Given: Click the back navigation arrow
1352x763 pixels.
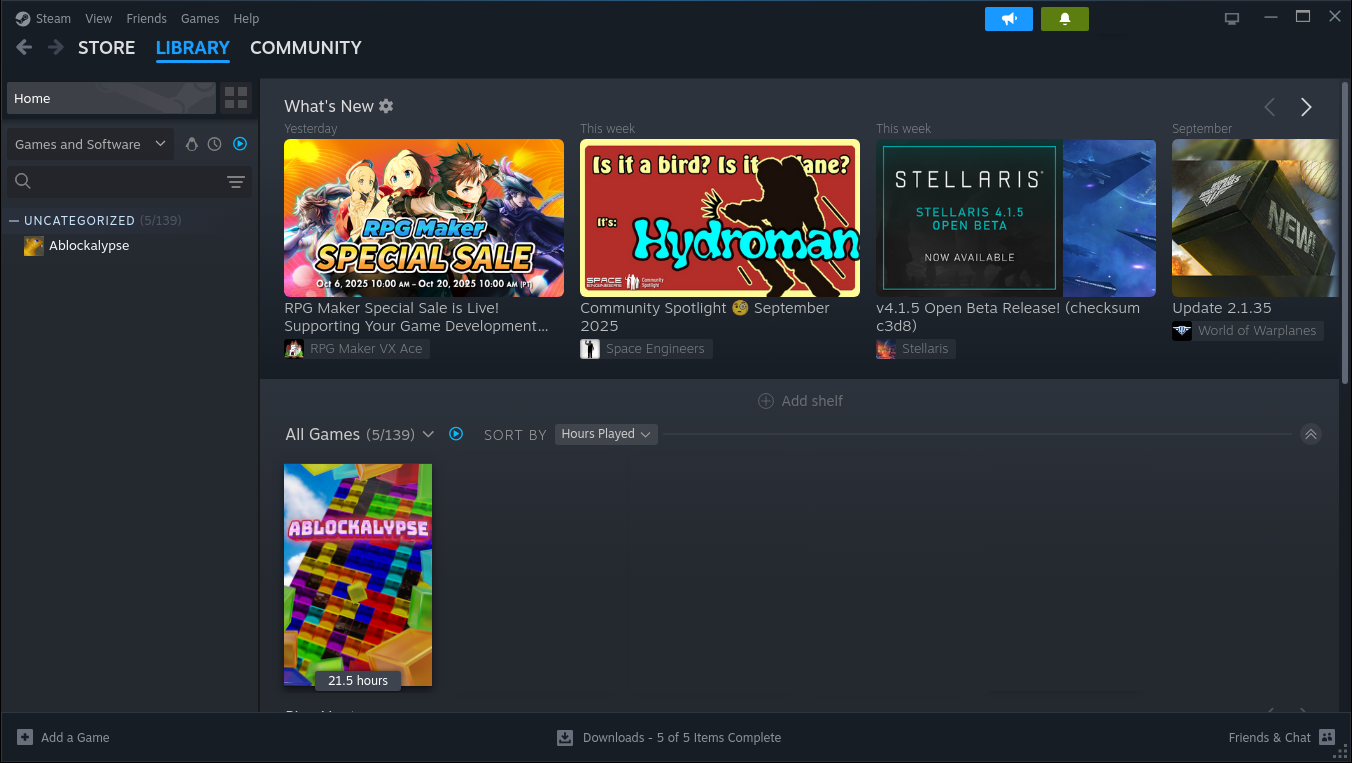Looking at the screenshot, I should click(x=24, y=47).
